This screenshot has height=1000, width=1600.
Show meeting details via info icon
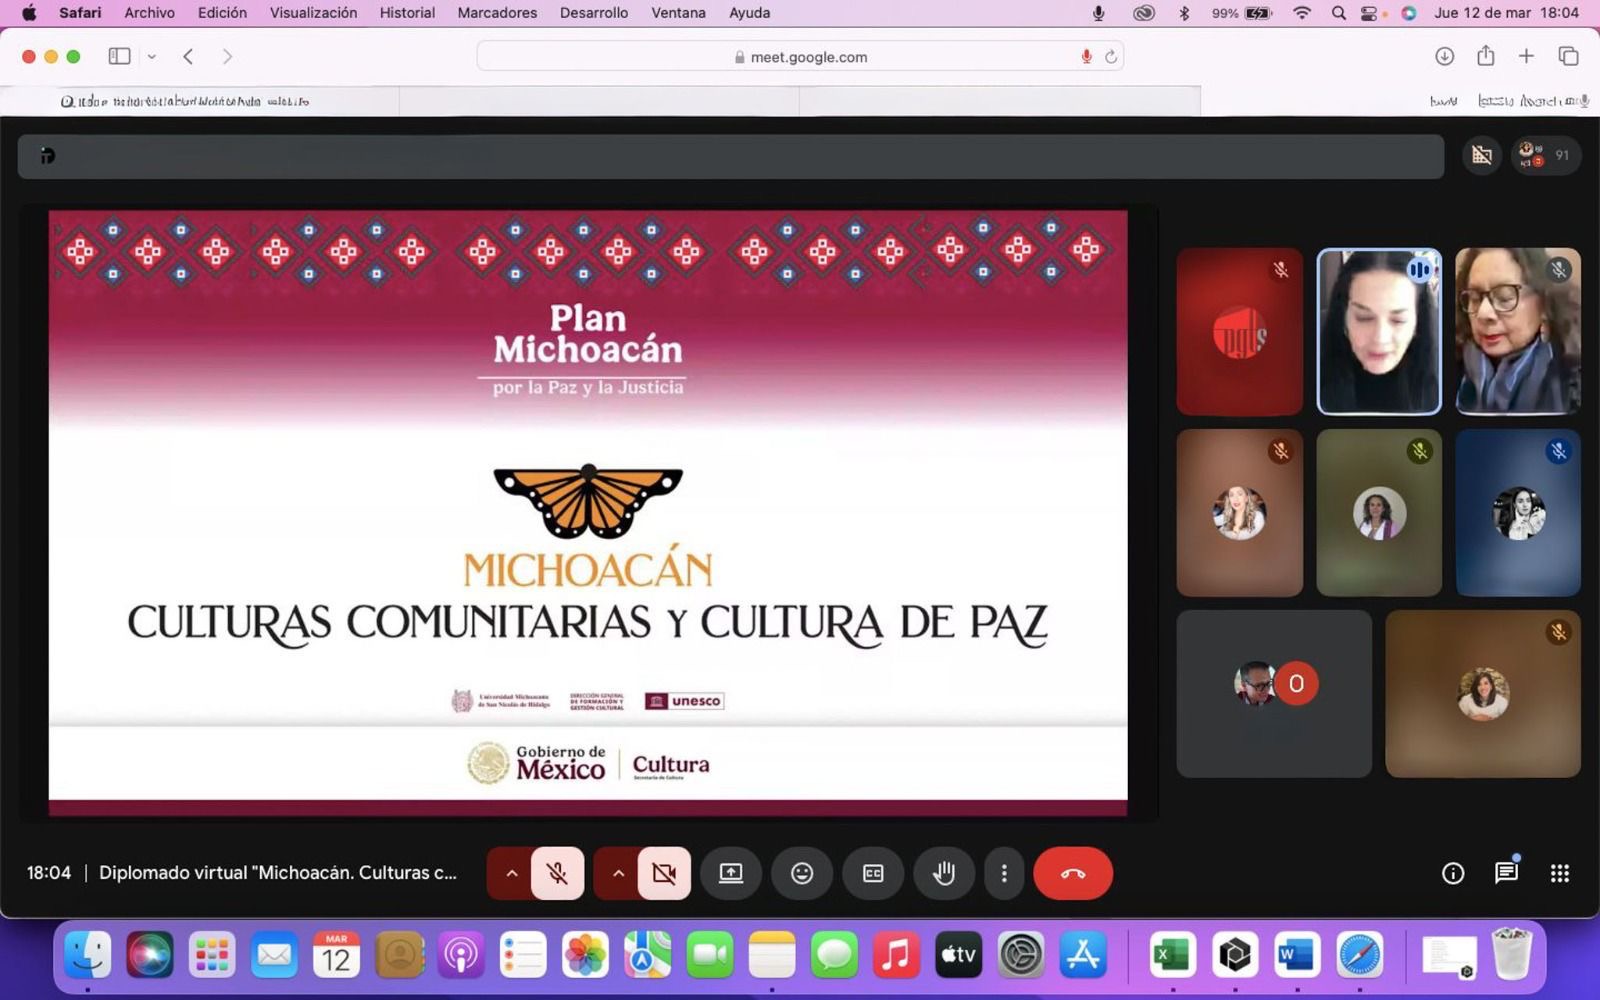(1452, 873)
